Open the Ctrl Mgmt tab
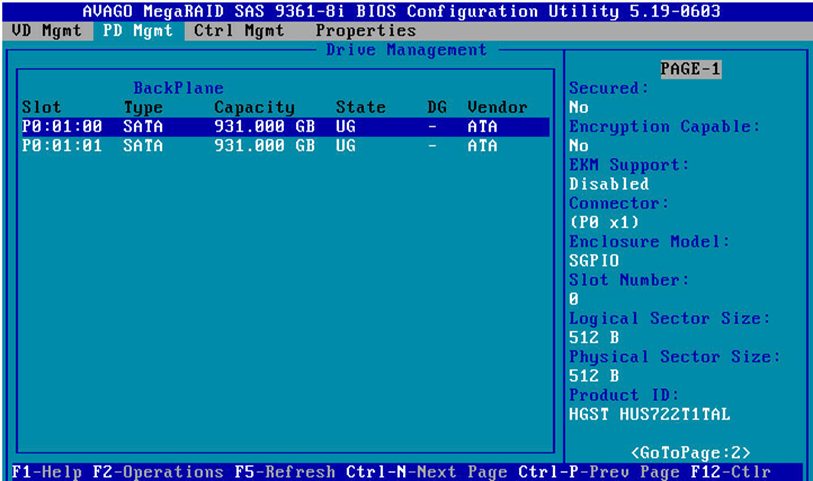The image size is (813, 481). click(239, 31)
